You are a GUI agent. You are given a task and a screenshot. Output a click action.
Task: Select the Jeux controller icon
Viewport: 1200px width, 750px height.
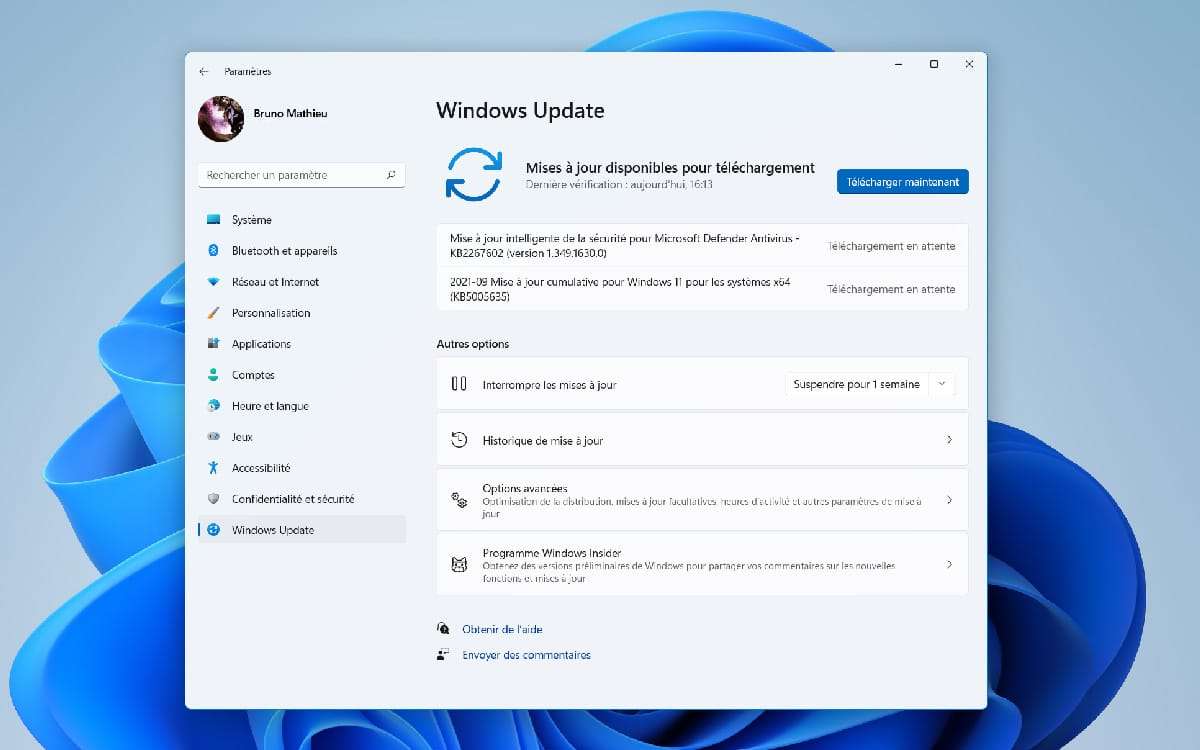(x=213, y=437)
